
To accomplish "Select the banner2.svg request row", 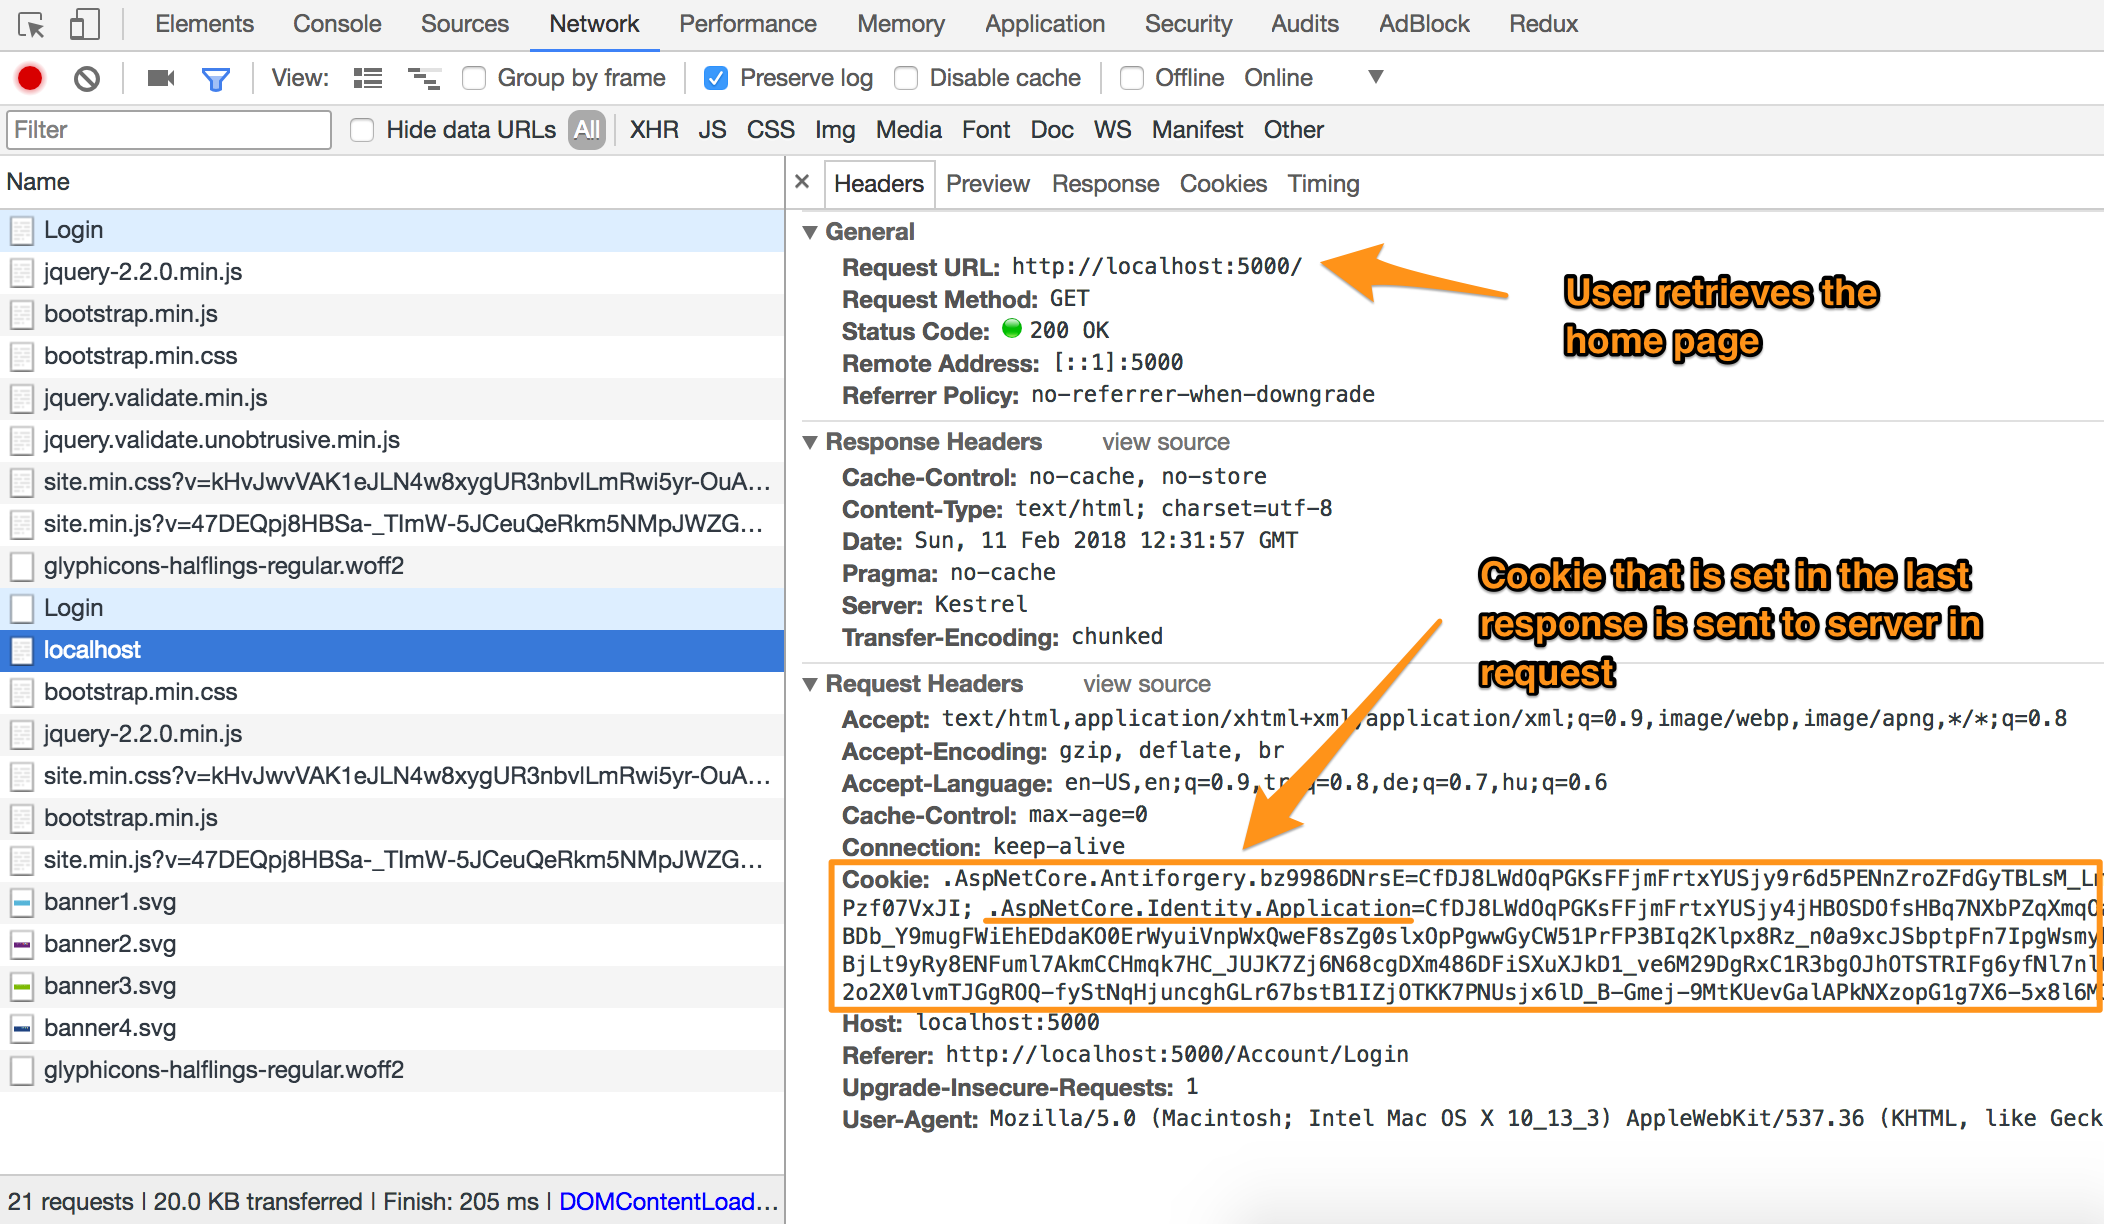I will (110, 944).
